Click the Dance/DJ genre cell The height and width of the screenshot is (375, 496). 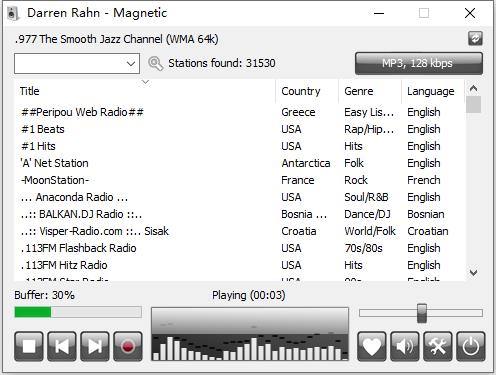pos(367,214)
